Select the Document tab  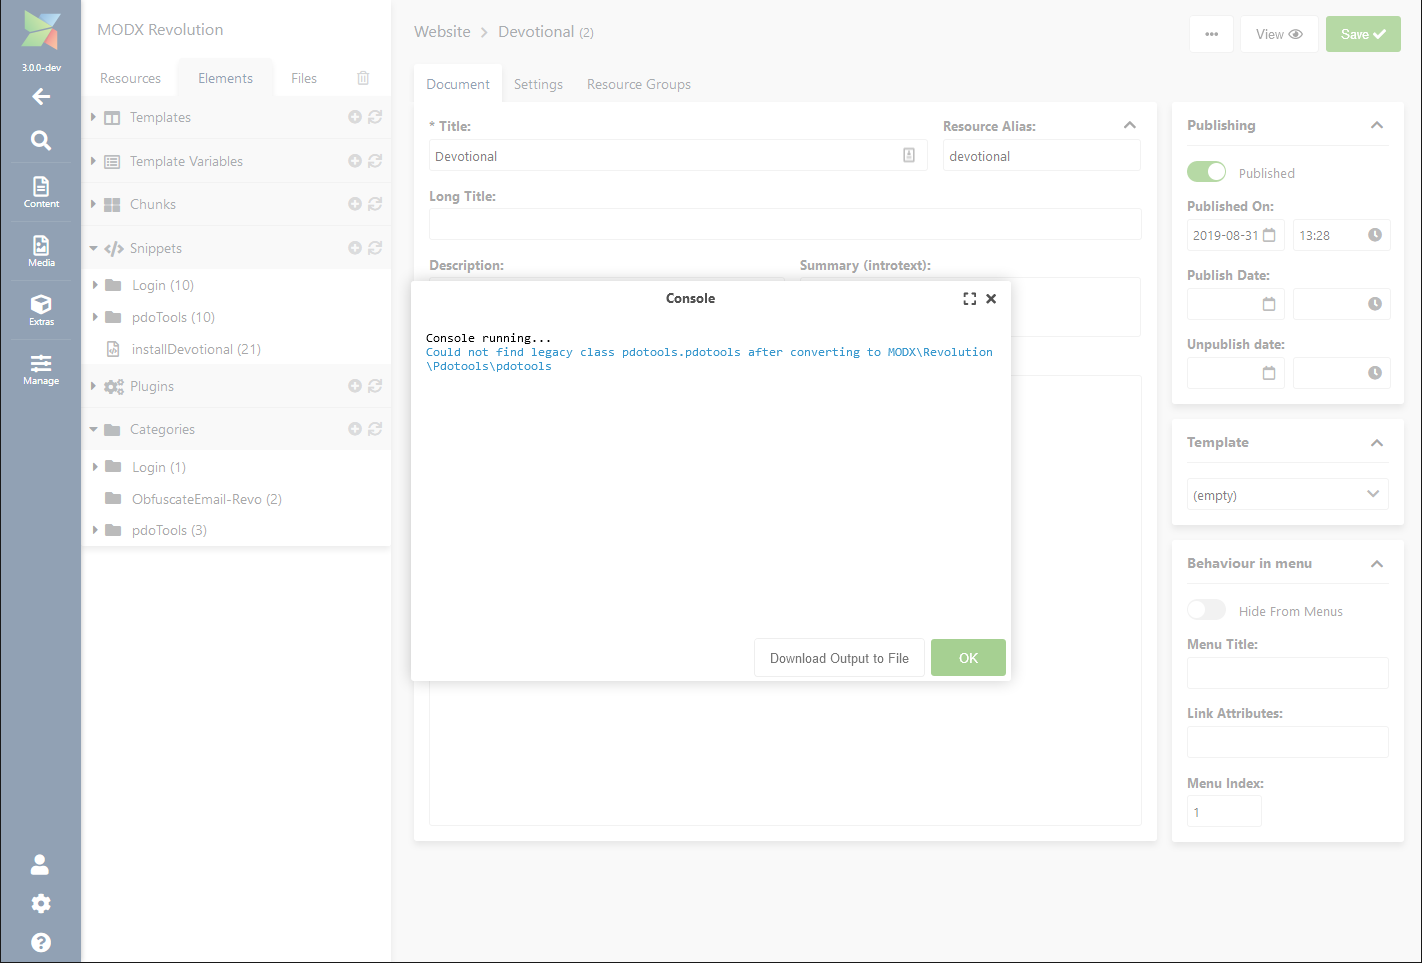(458, 84)
